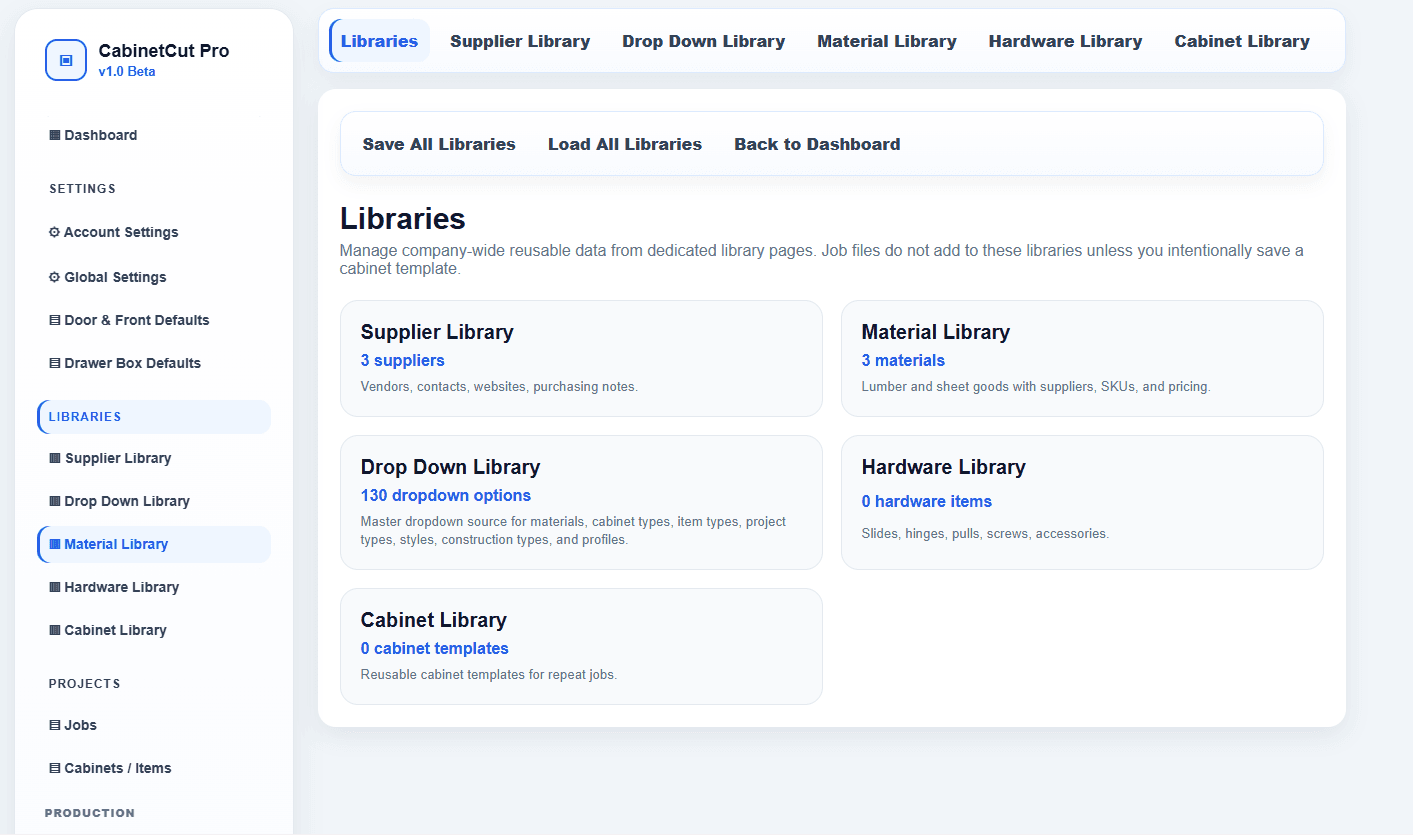Open Cabinet Library from the sidebar
1413x835 pixels.
[108, 630]
